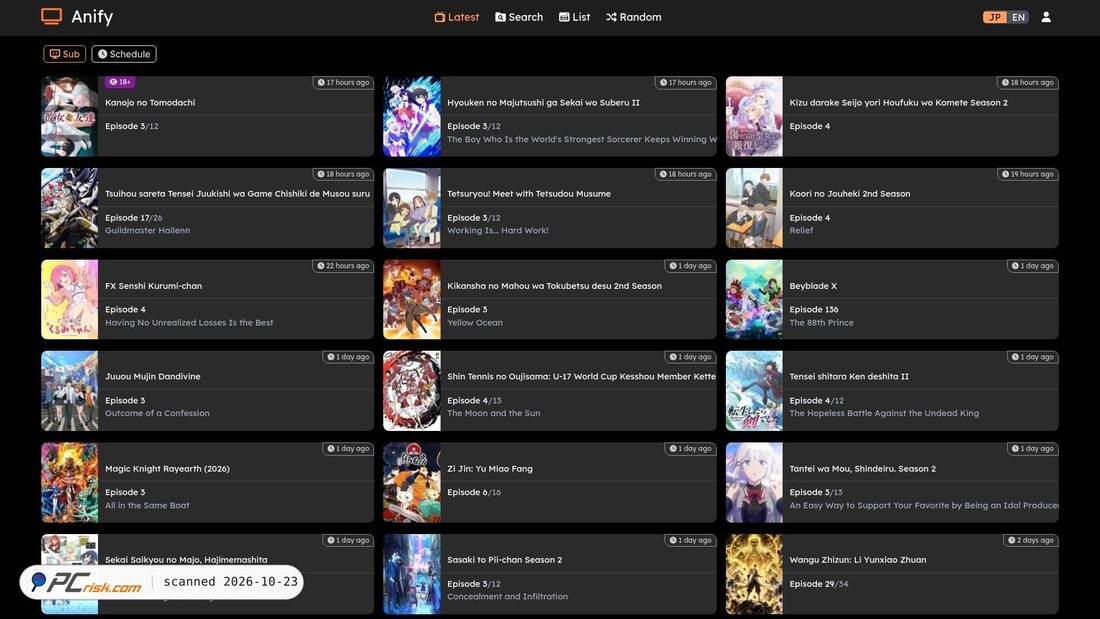
Task: Open Sasaki to Pii-chan Season 2 poster
Action: click(x=412, y=574)
